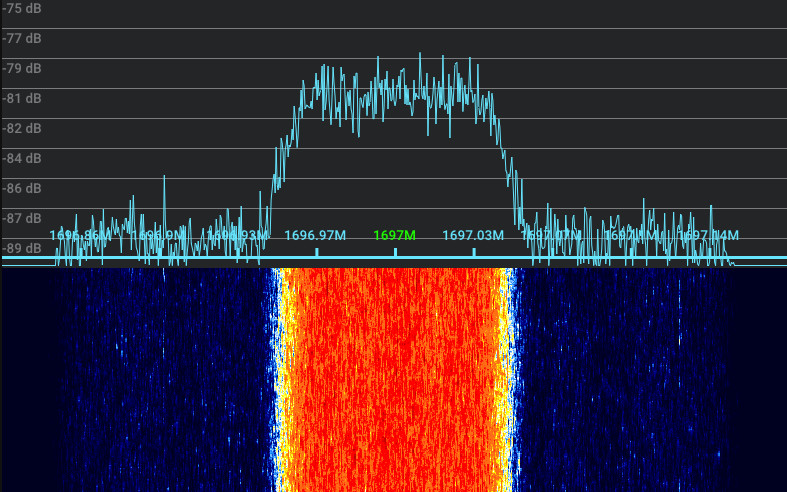This screenshot has width=787, height=492.
Task: Click the tick mark below 1697.03M
Action: (x=474, y=252)
